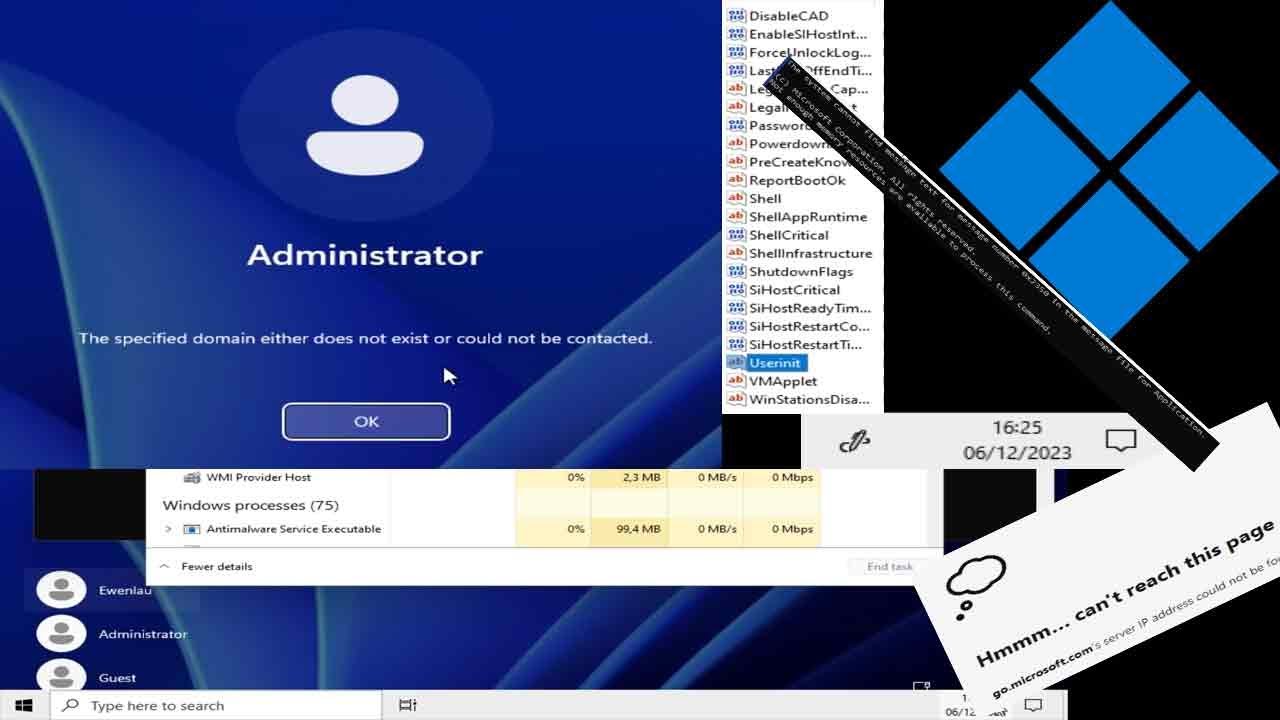The width and height of the screenshot is (1280, 720).
Task: Click the icon beside ShellInfrastructure
Action: pyautogui.click(x=736, y=253)
